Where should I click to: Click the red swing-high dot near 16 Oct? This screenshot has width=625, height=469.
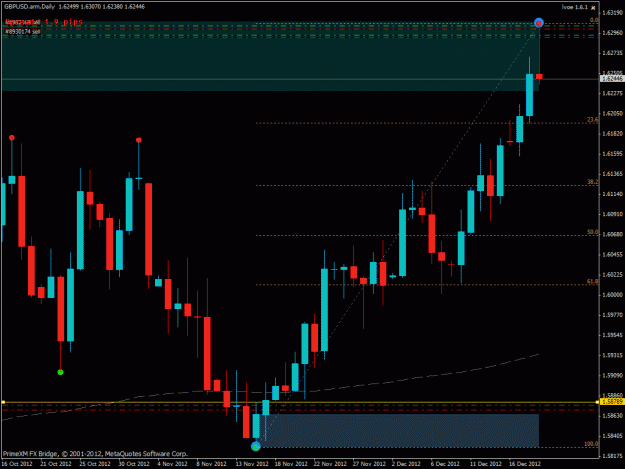point(12,137)
